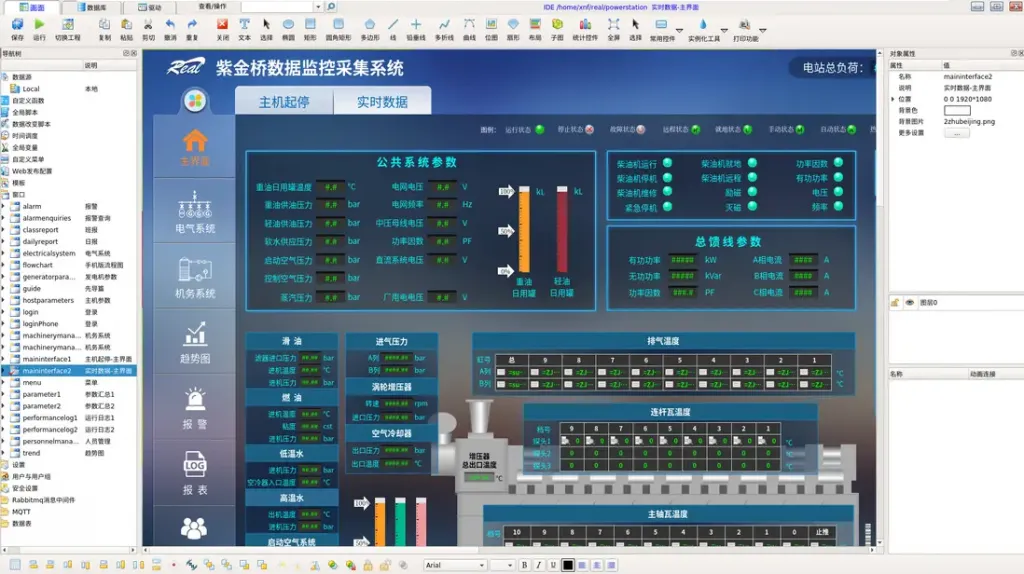The height and width of the screenshot is (574, 1024).
Task: Redo with the 重复 arrow icon
Action: point(192,24)
